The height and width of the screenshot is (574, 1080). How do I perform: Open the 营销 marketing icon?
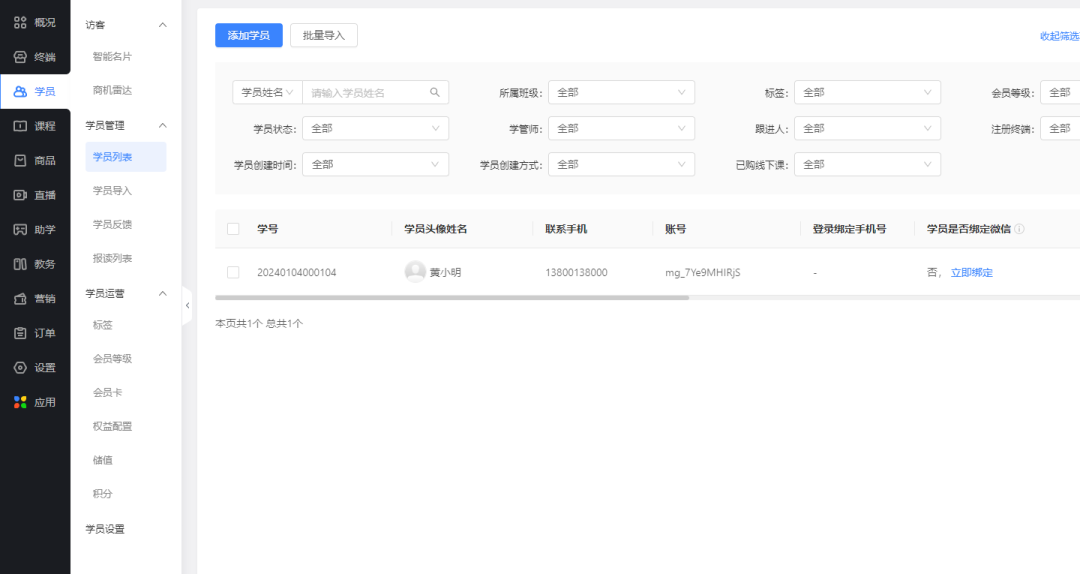coord(20,298)
